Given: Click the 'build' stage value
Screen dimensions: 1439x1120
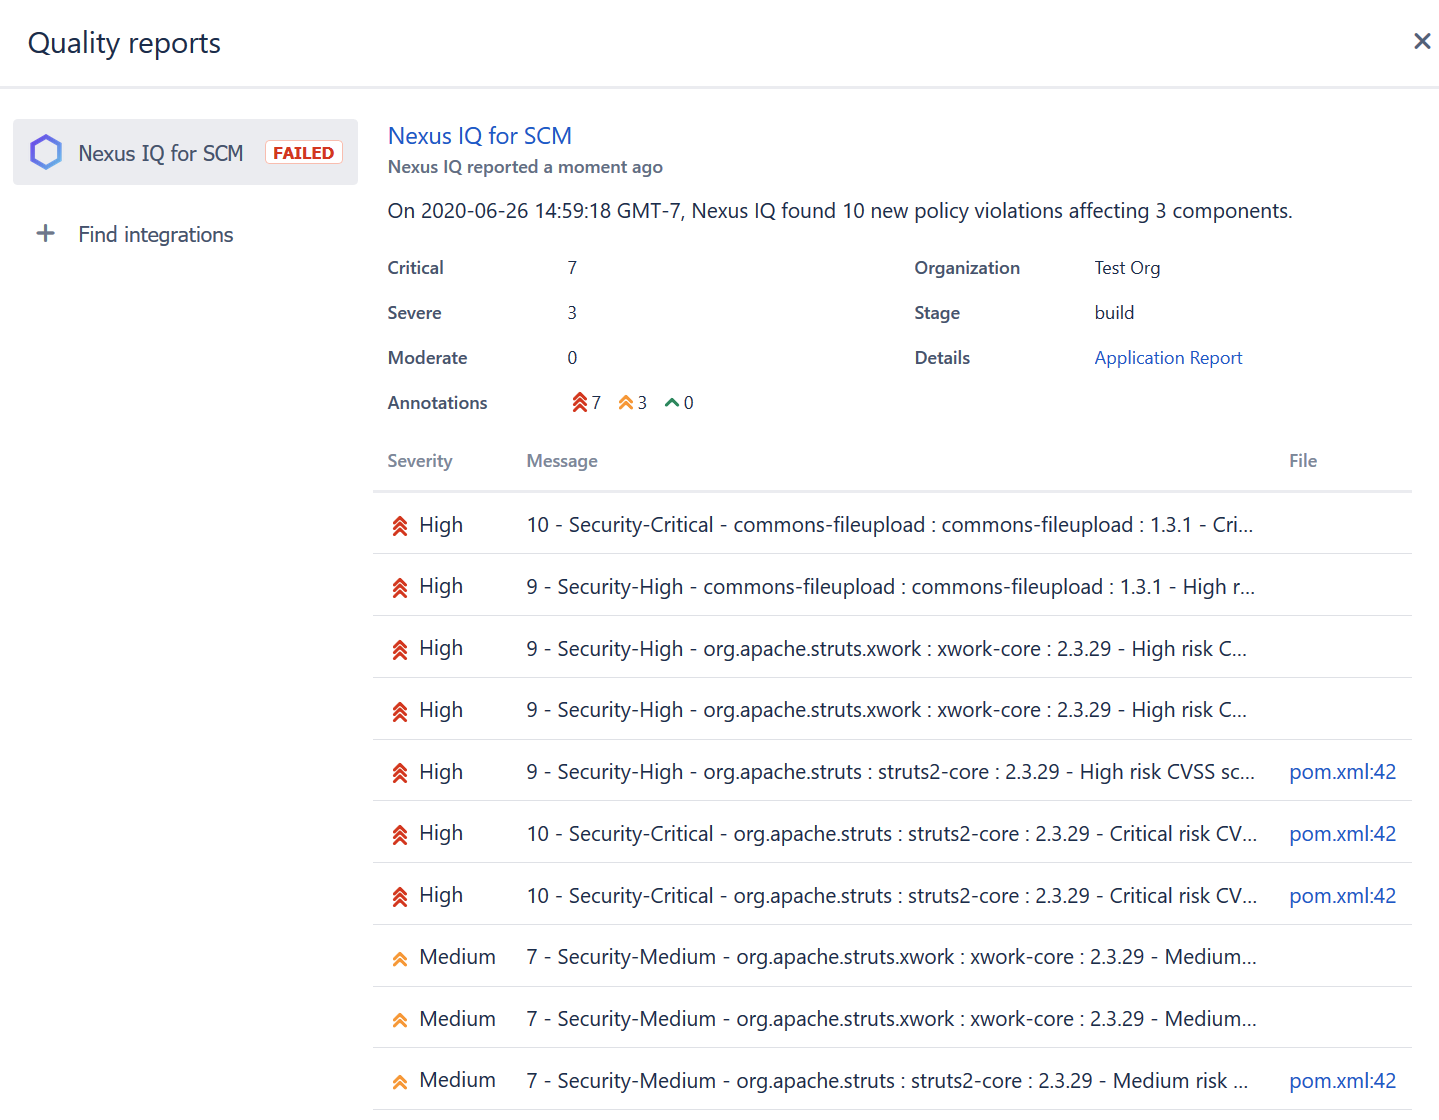Looking at the screenshot, I should 1114,313.
